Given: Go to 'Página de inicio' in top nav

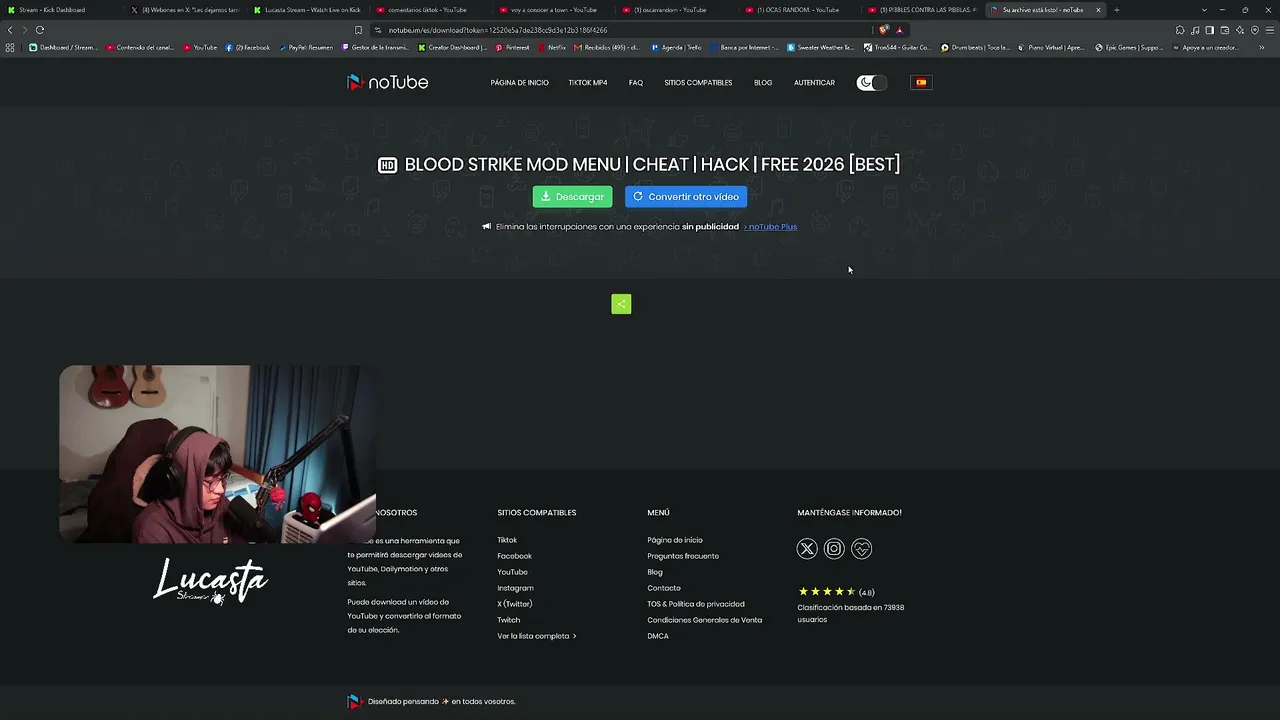Looking at the screenshot, I should pyautogui.click(x=519, y=82).
